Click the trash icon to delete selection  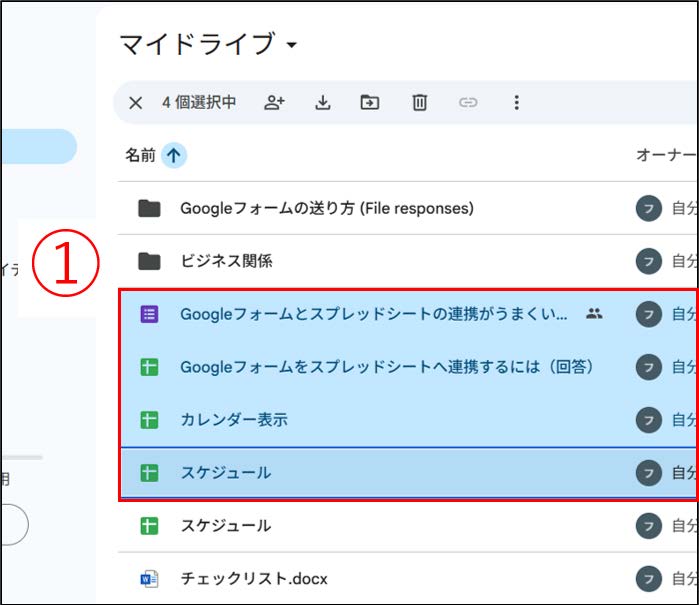(x=419, y=103)
